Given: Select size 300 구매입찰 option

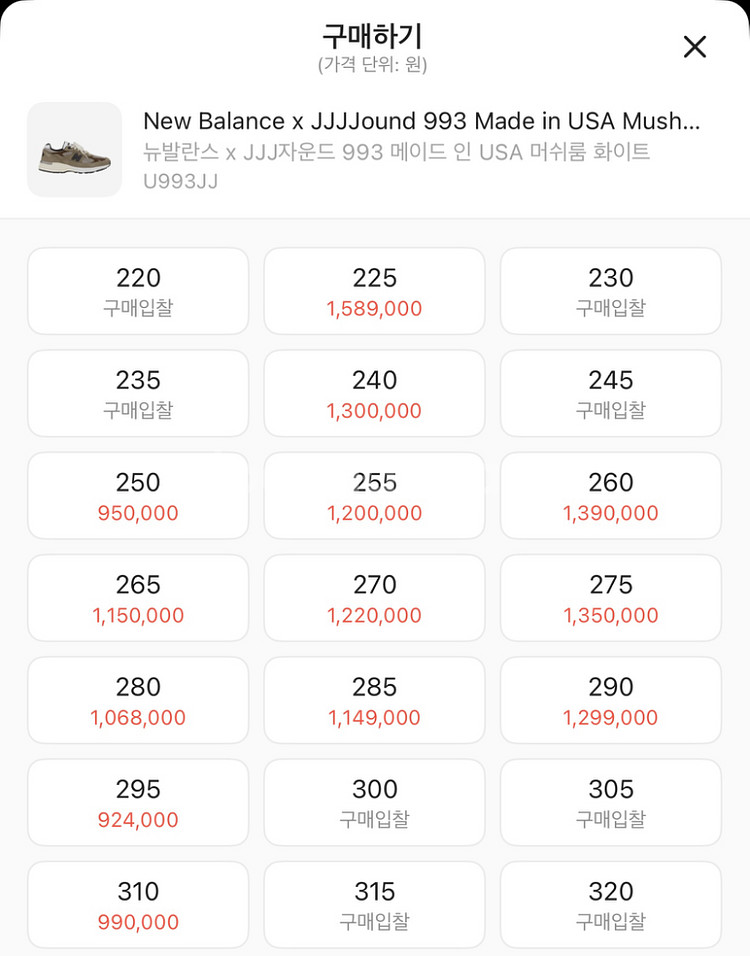Looking at the screenshot, I should [374, 802].
